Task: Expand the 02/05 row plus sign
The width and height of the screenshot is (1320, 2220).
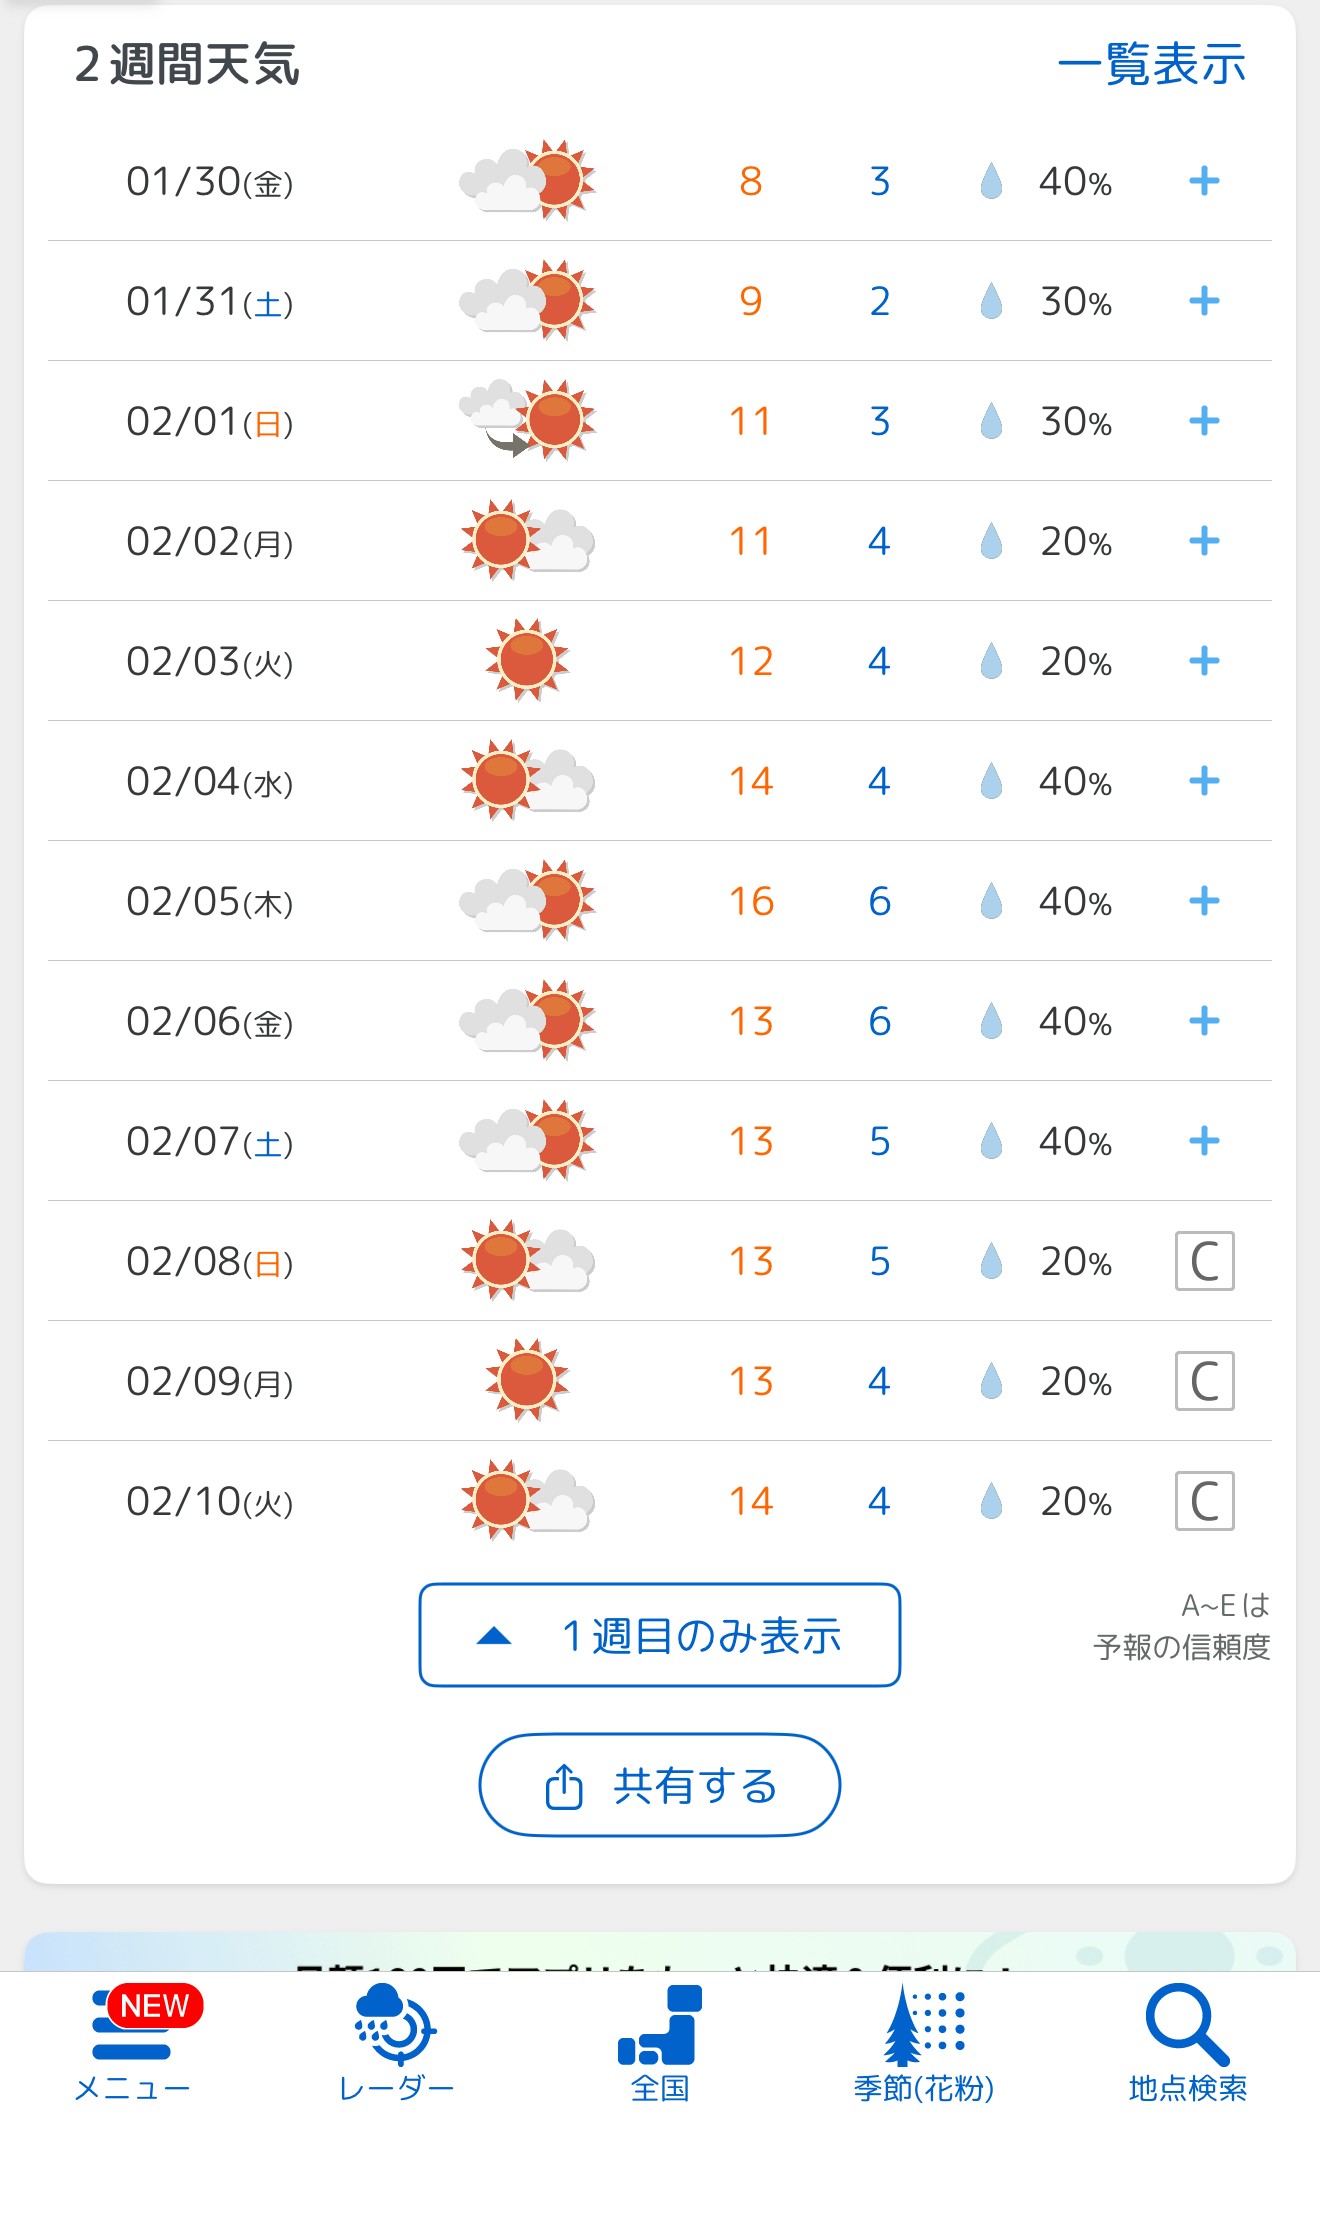Action: click(x=1204, y=901)
